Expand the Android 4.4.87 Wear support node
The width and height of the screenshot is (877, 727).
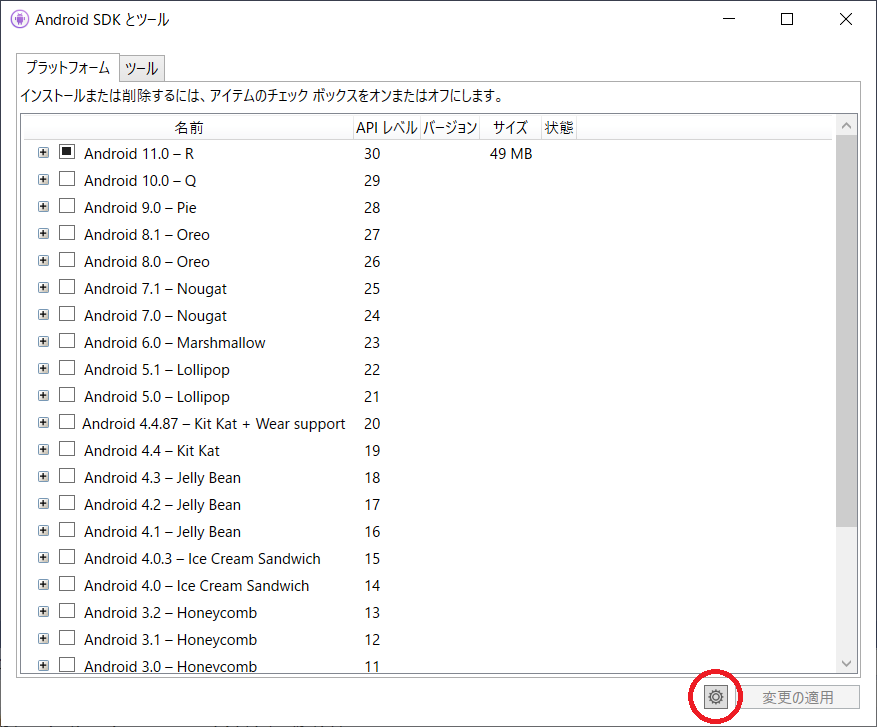coord(43,422)
